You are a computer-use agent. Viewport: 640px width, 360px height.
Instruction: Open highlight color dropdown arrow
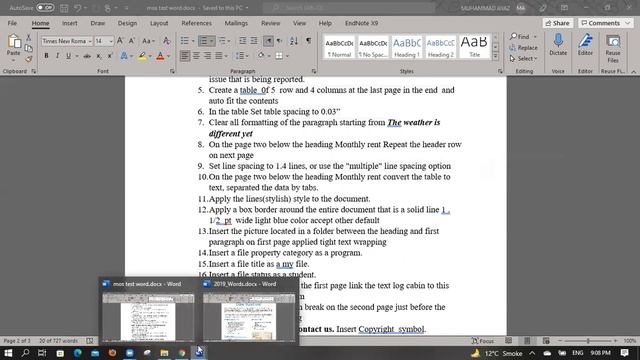pyautogui.click(x=150, y=56)
